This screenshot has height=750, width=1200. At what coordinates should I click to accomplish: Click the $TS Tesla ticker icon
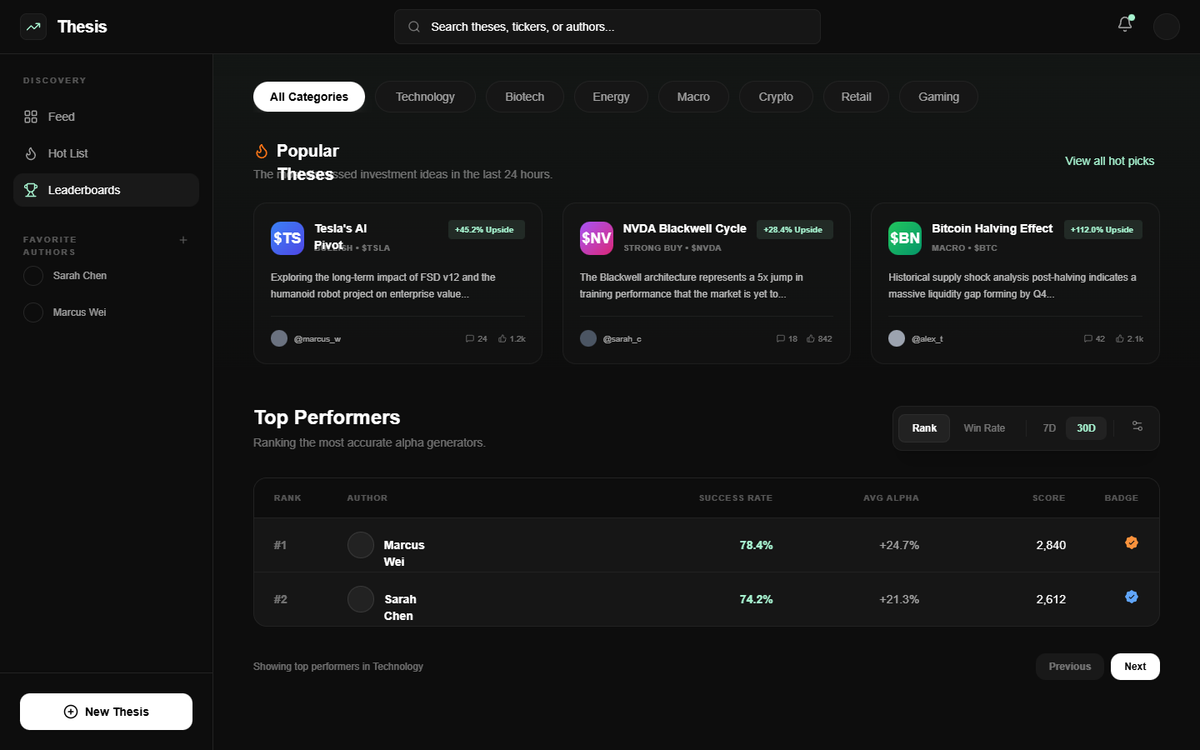[287, 238]
